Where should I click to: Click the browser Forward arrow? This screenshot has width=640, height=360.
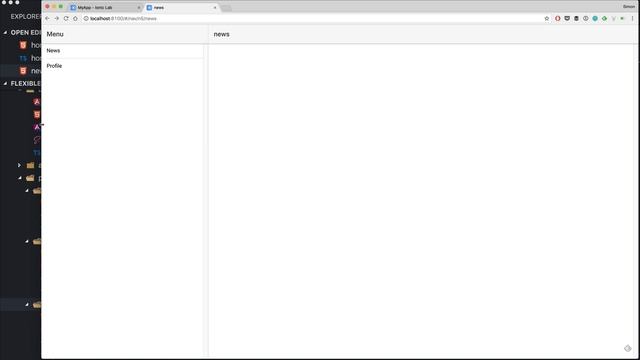pos(57,18)
